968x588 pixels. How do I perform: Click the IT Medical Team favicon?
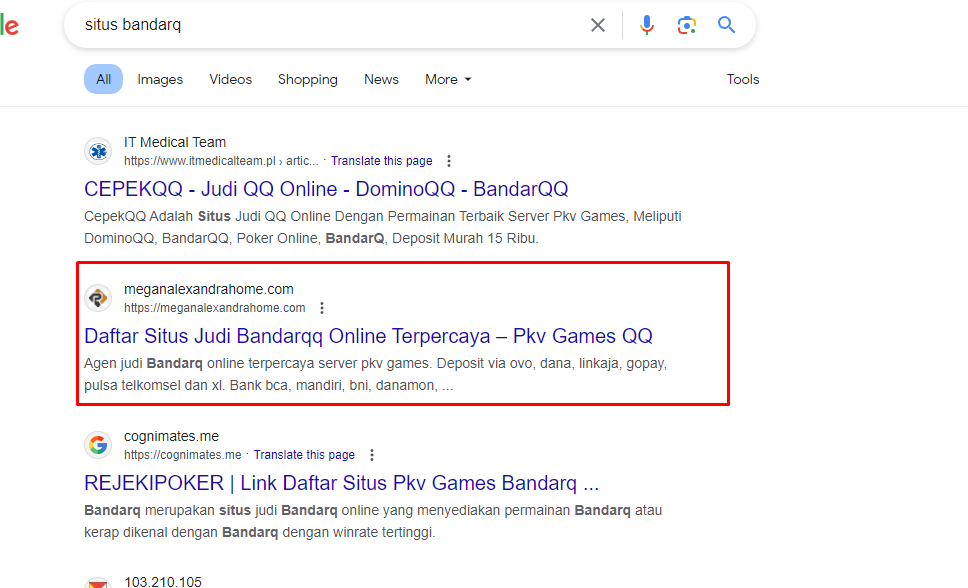click(x=98, y=151)
